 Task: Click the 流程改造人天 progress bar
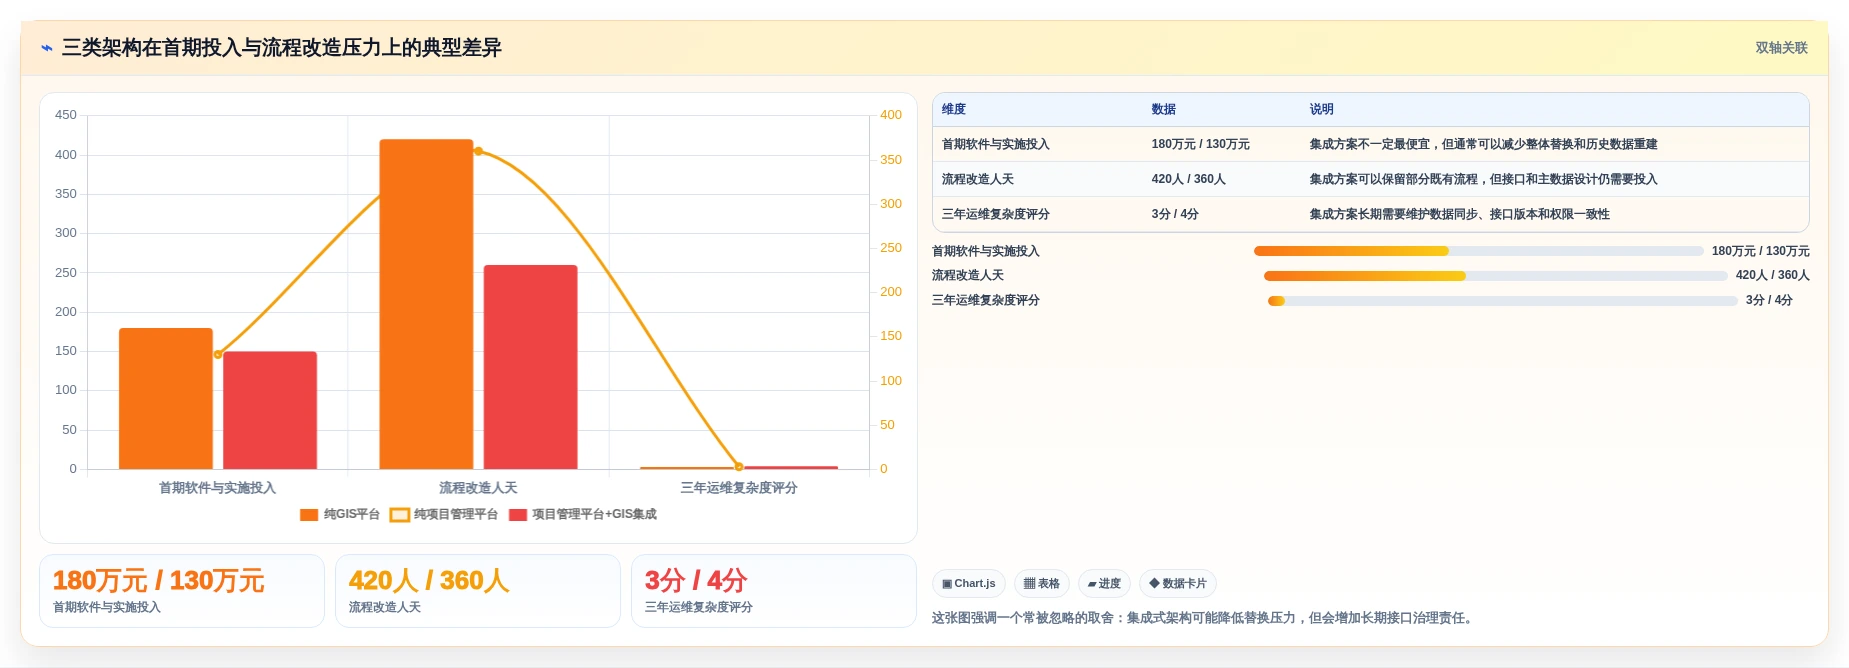coord(1495,275)
